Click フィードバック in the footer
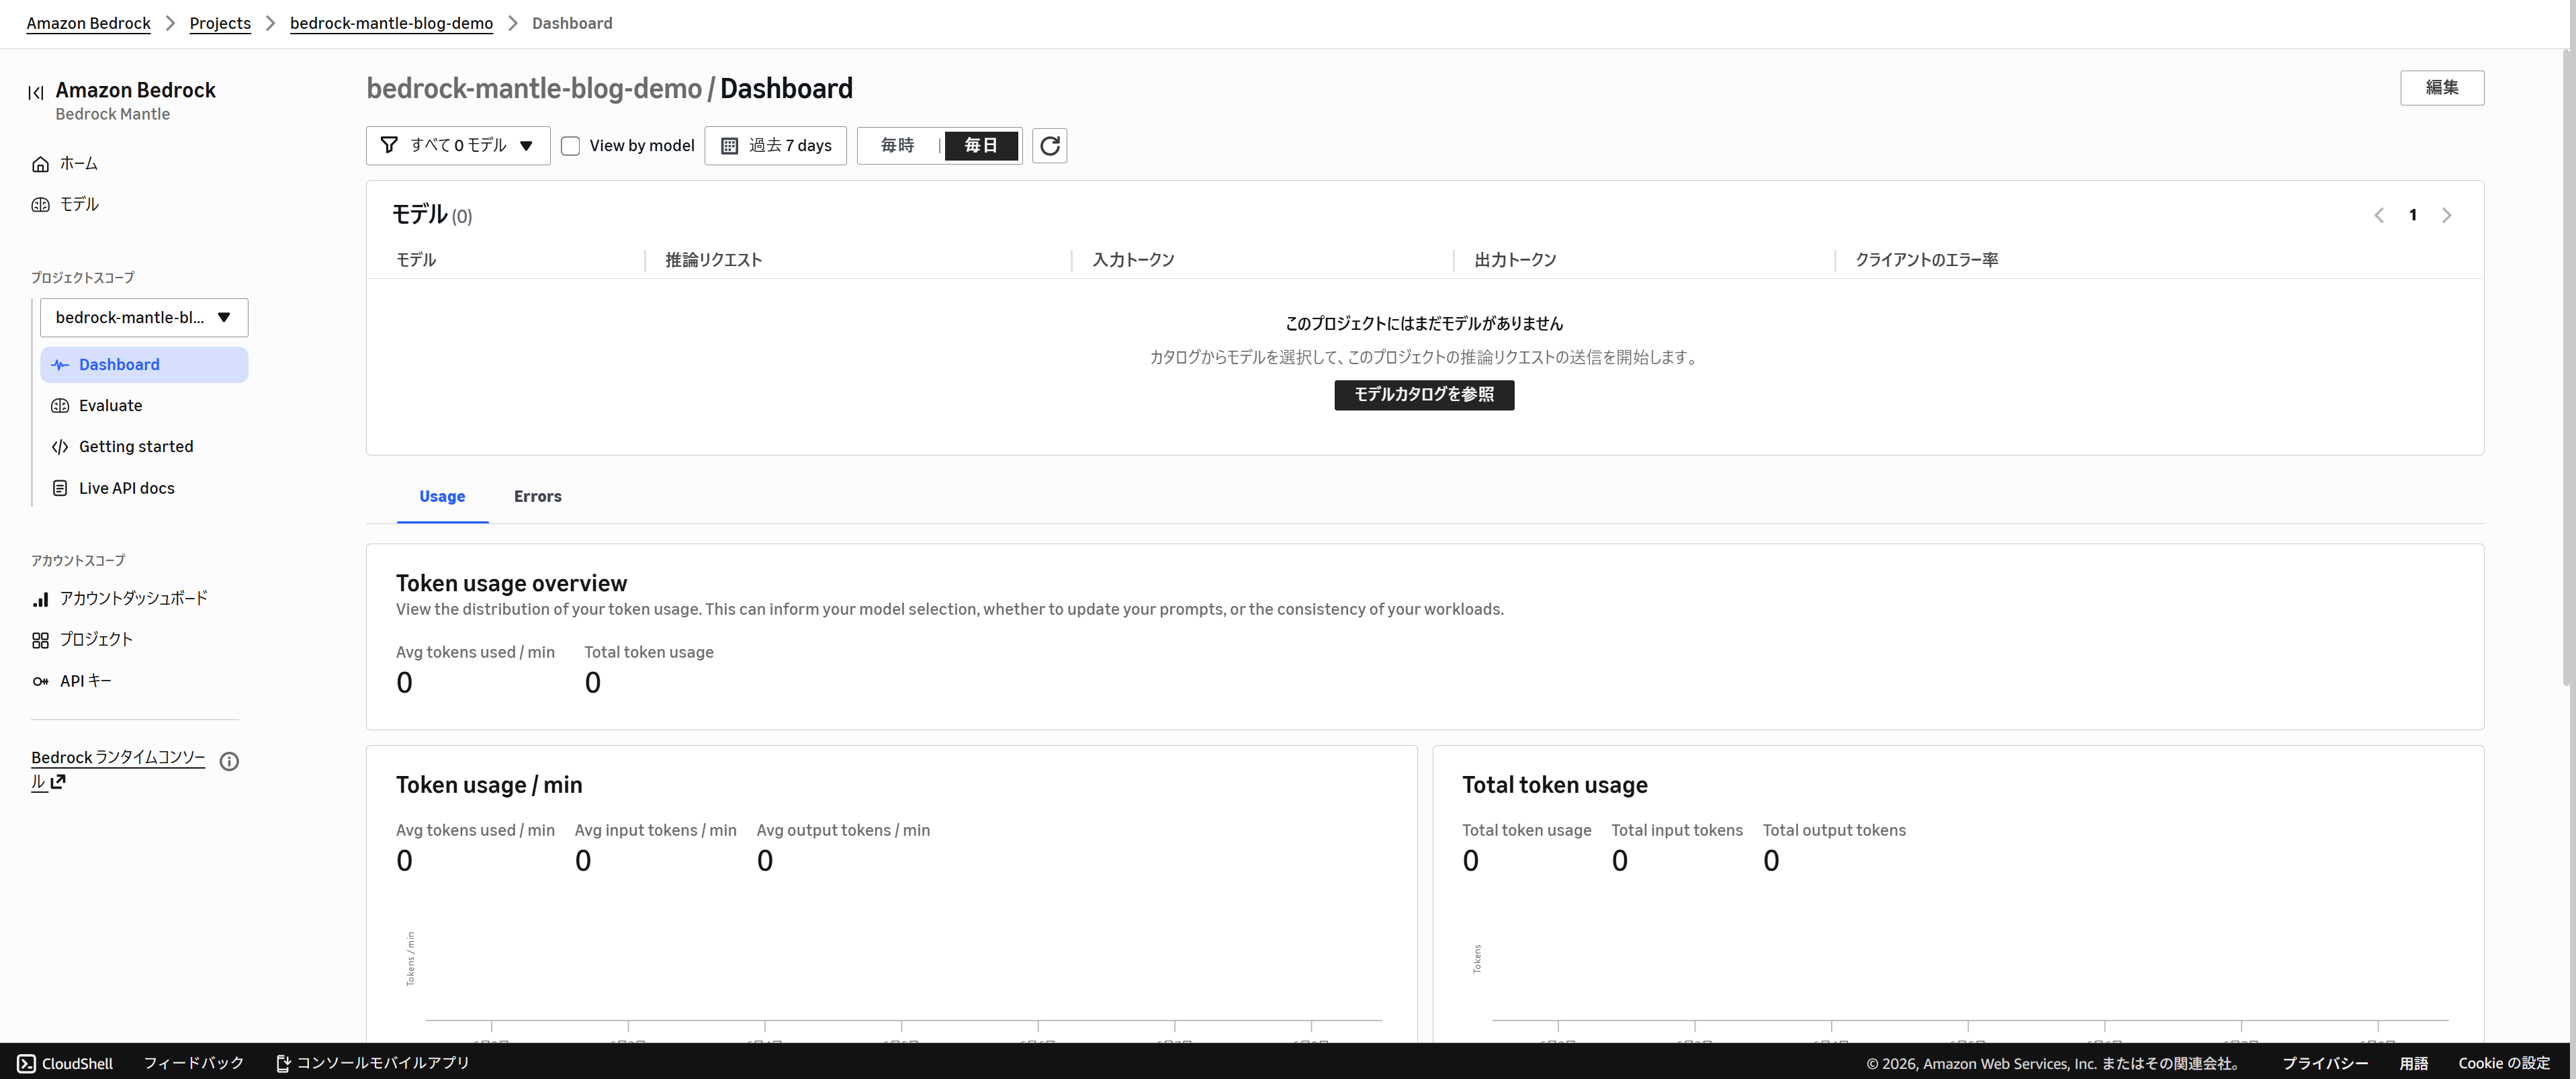This screenshot has width=2576, height=1079. coord(194,1063)
